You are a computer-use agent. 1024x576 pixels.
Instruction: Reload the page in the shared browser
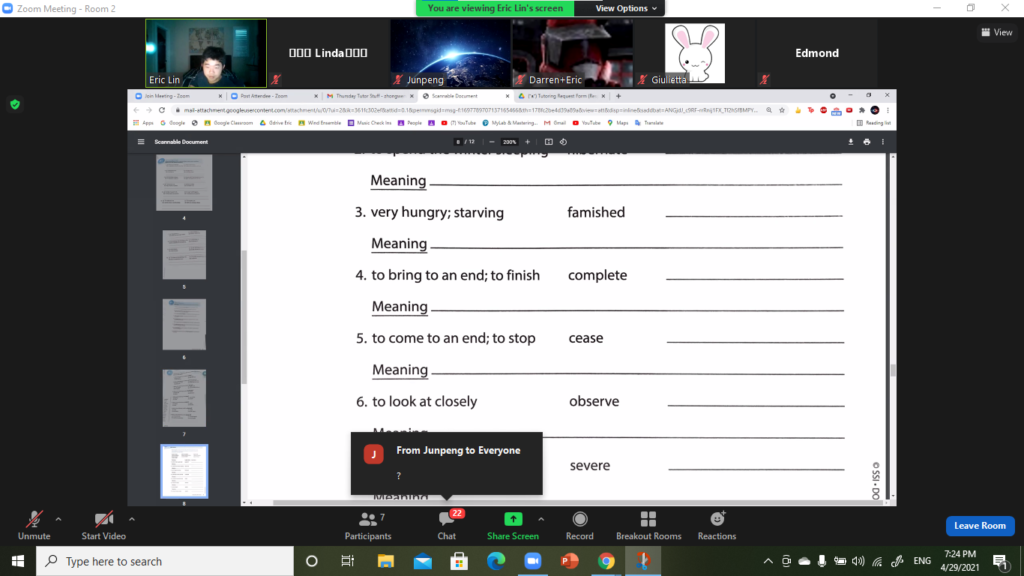pyautogui.click(x=162, y=110)
